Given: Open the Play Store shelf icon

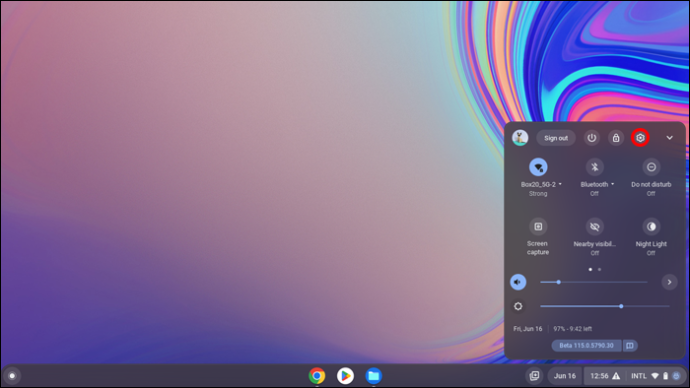Looking at the screenshot, I should point(345,376).
